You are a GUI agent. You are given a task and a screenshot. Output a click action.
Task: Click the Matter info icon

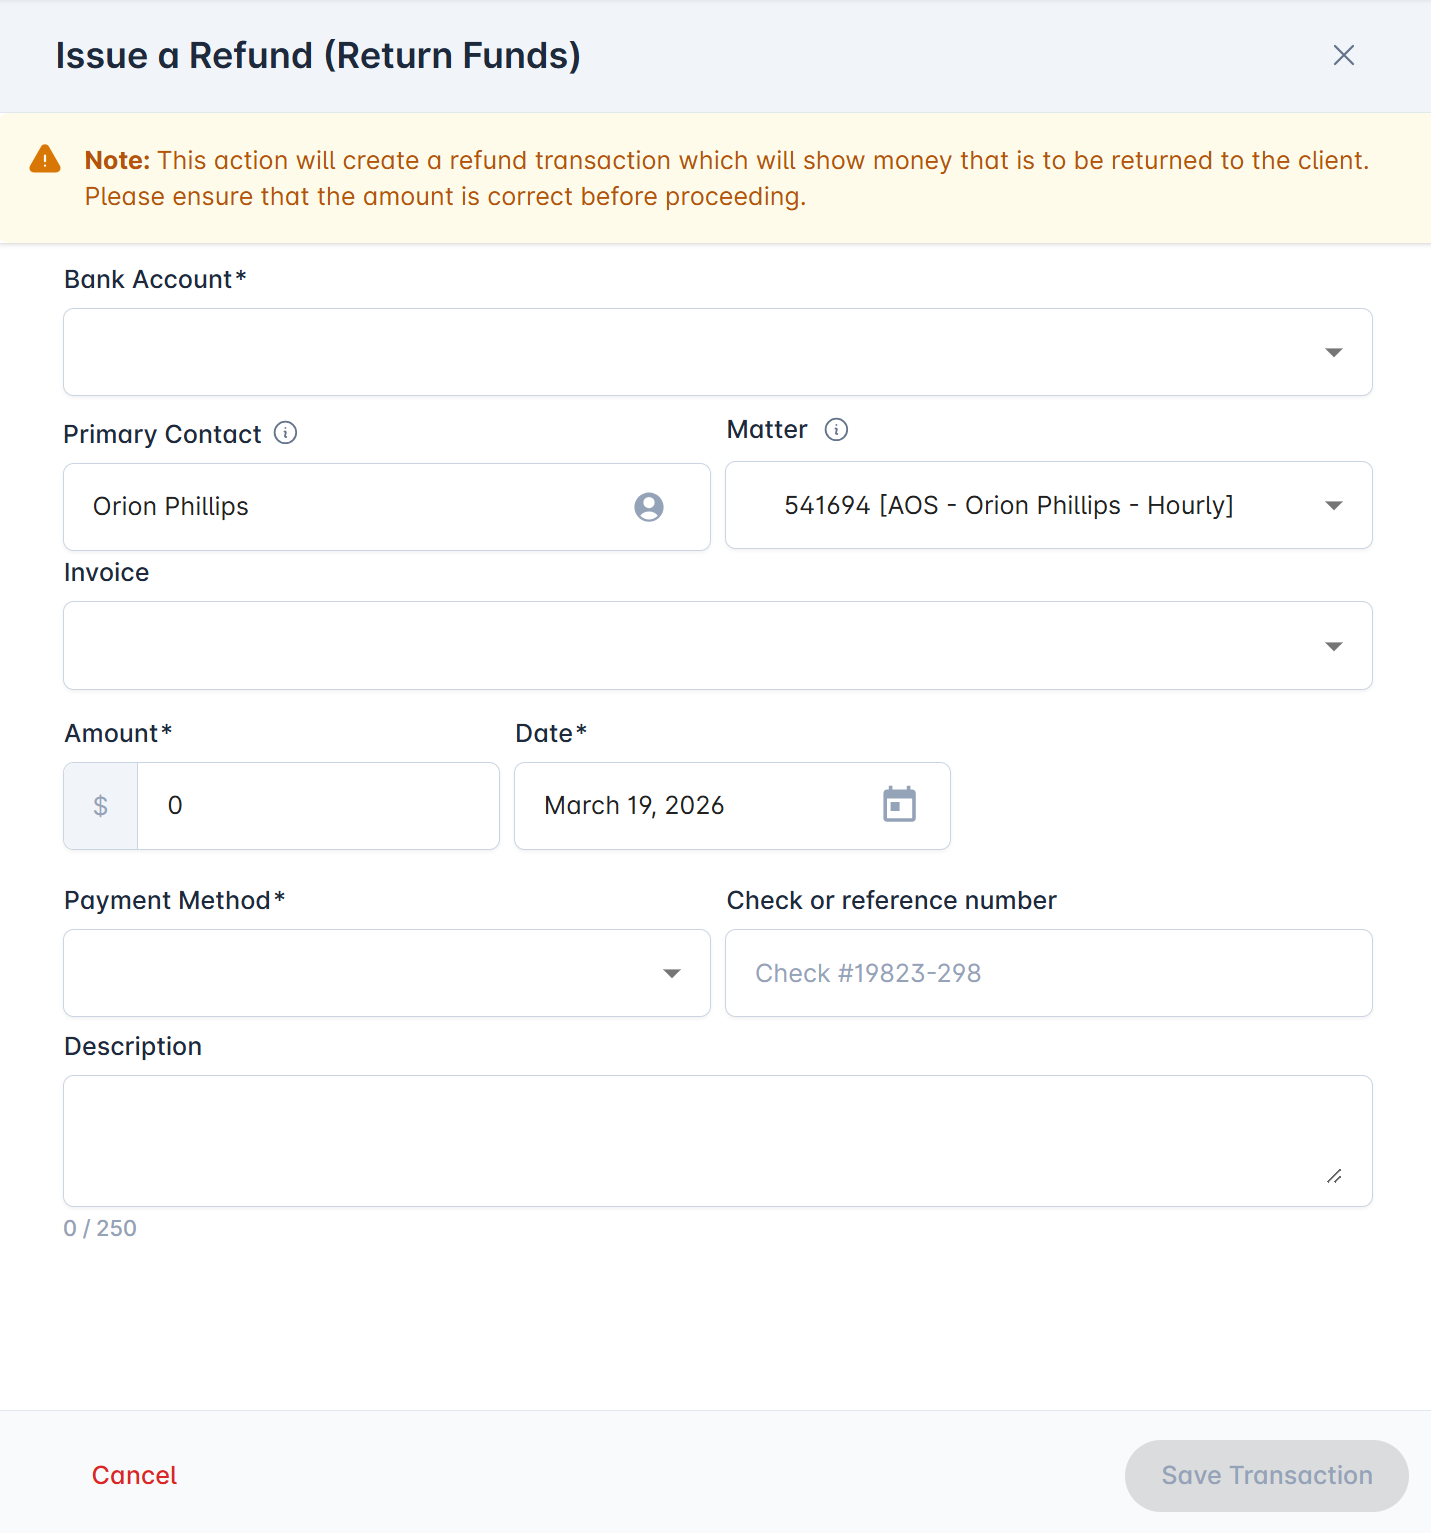point(836,430)
